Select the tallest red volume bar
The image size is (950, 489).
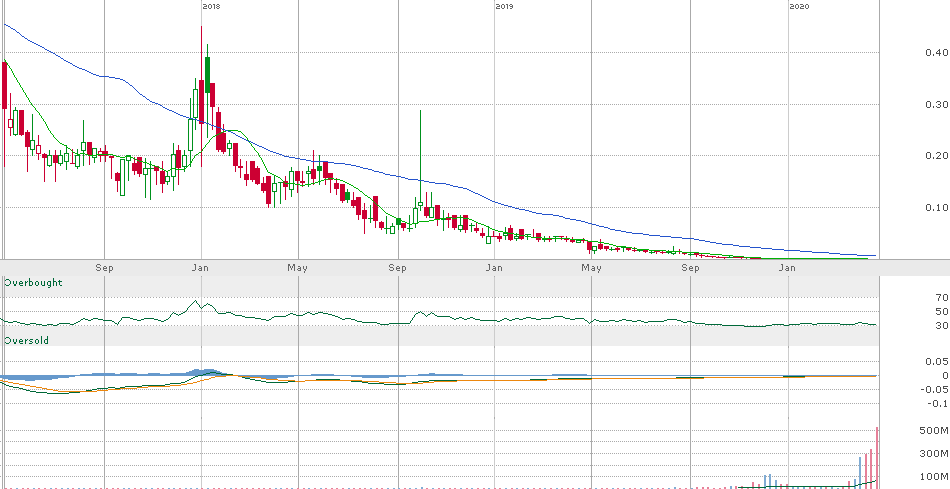877,457
